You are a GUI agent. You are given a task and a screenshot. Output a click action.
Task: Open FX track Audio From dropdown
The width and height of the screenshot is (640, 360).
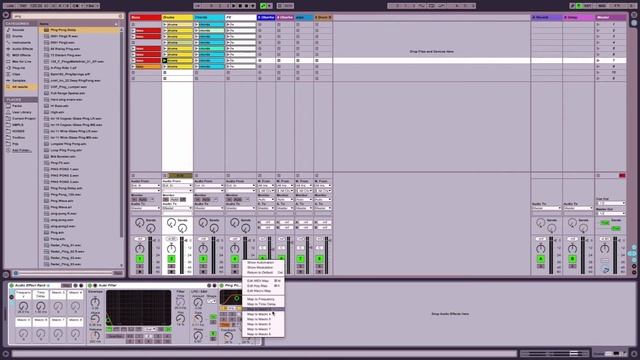[x=240, y=186]
